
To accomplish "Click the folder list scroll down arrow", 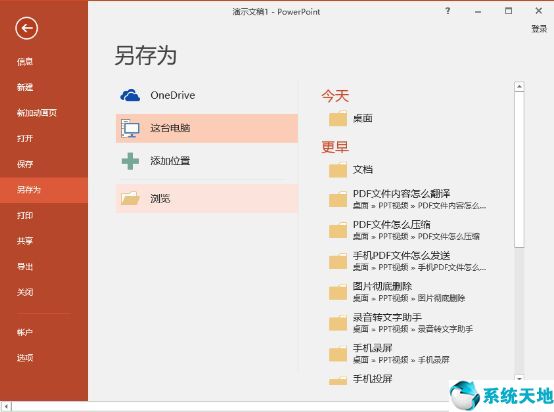I will [519, 378].
